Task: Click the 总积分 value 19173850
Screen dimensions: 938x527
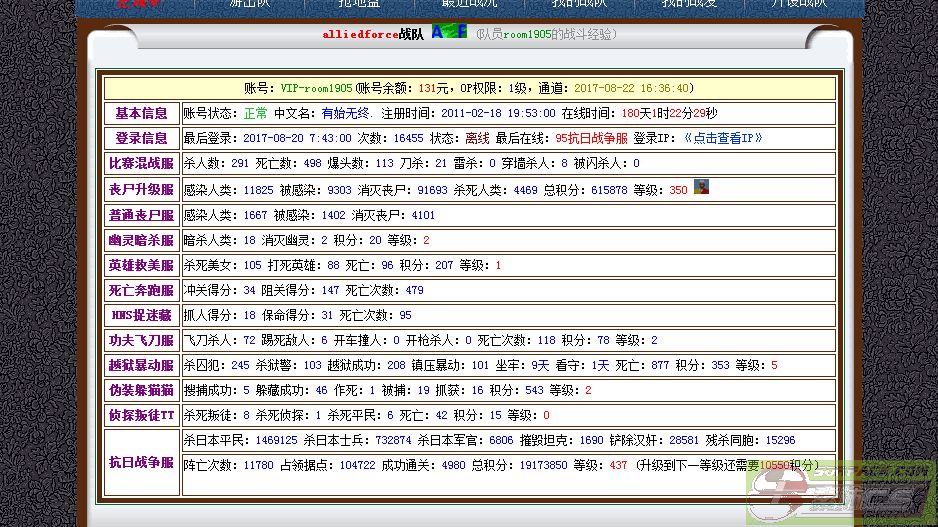Action: [x=543, y=465]
